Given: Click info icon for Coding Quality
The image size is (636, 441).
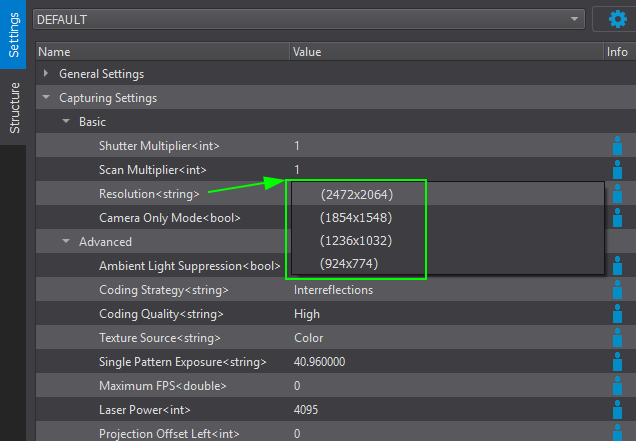Looking at the screenshot, I should point(617,314).
